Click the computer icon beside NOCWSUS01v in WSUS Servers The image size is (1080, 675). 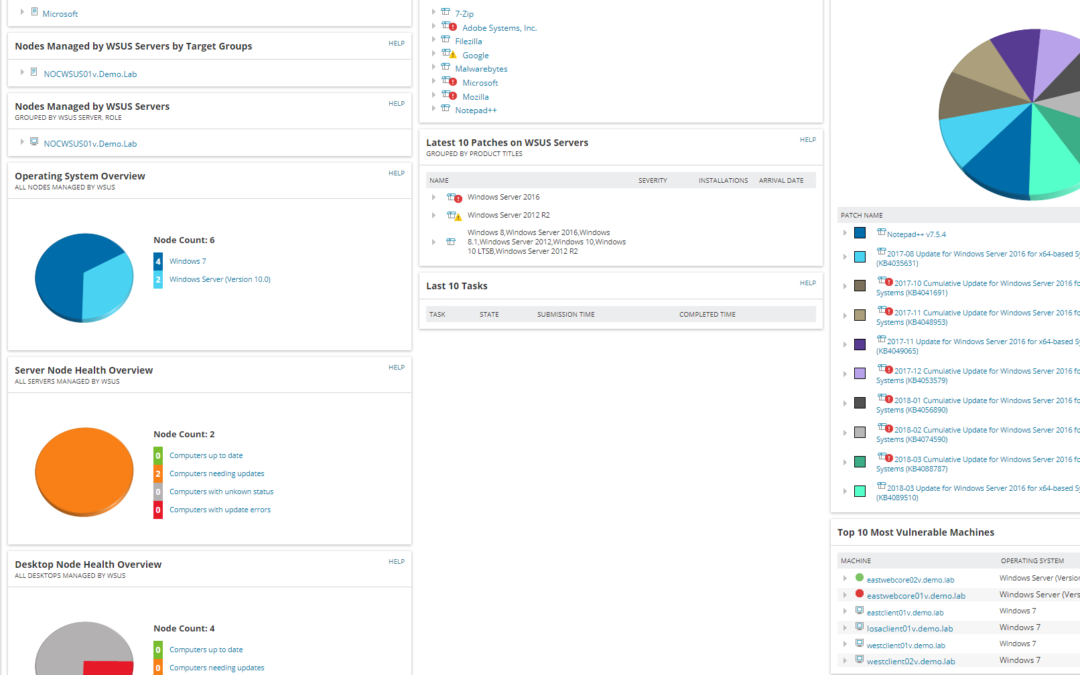pos(34,142)
